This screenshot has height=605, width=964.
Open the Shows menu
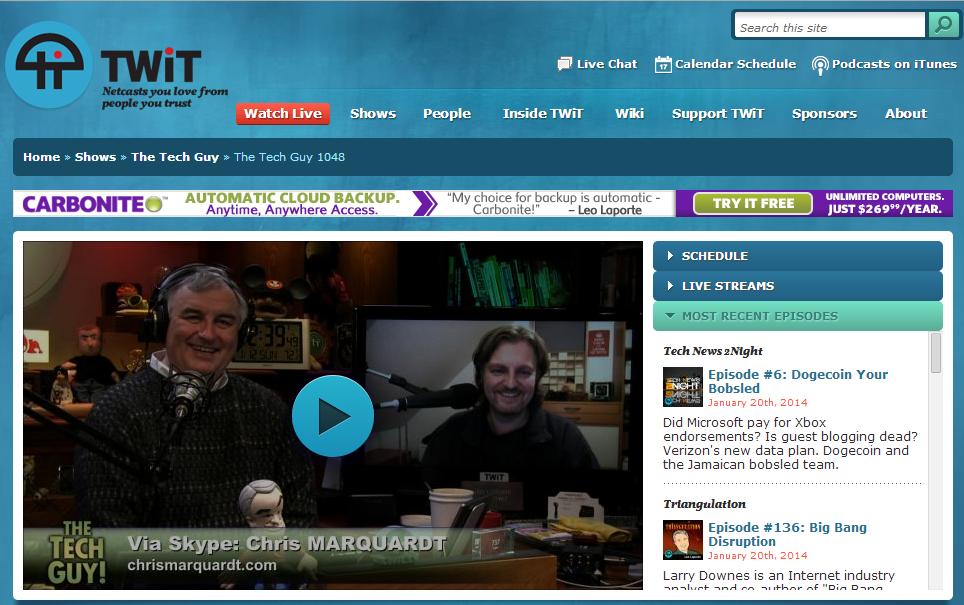click(x=373, y=114)
